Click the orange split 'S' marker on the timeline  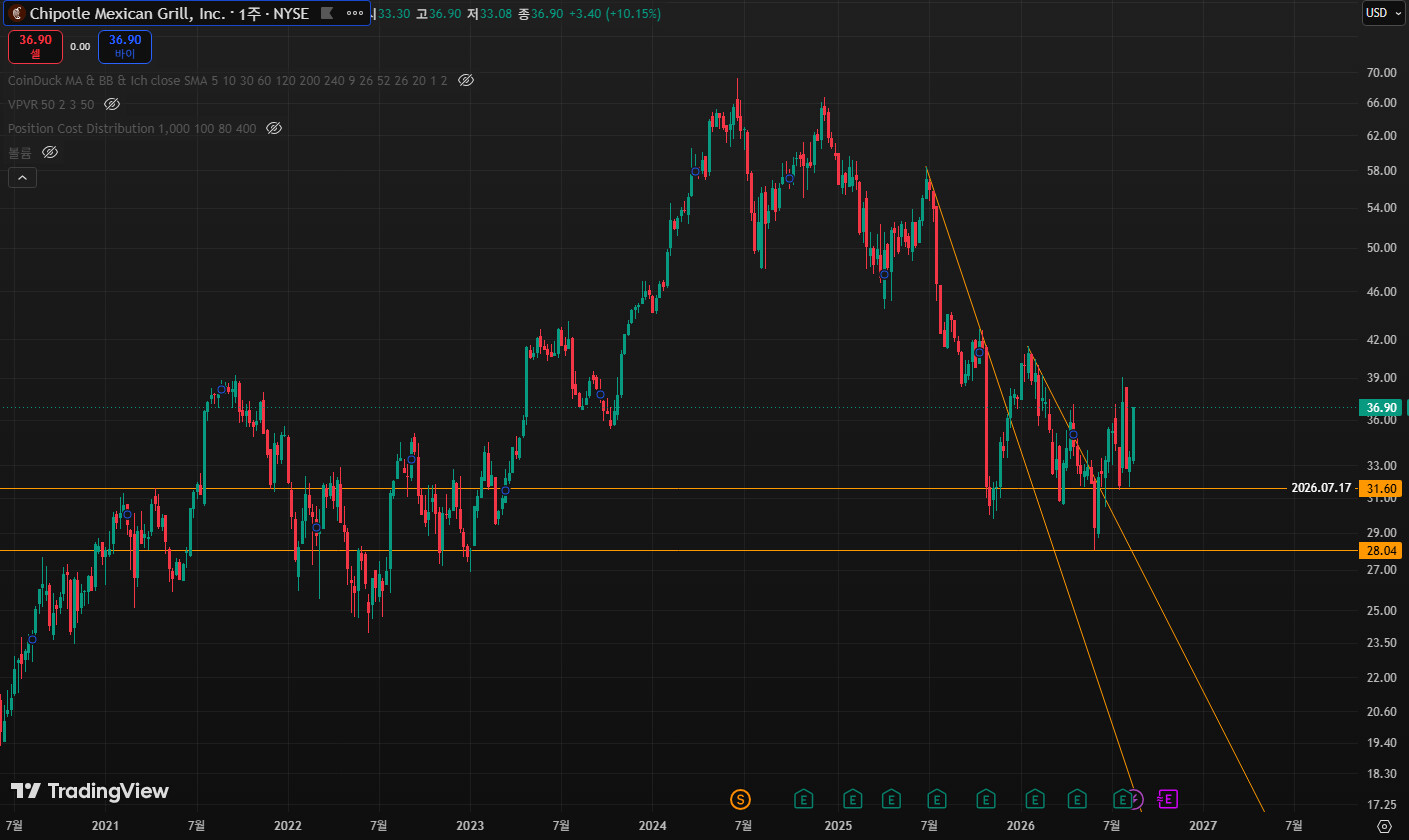tap(740, 798)
